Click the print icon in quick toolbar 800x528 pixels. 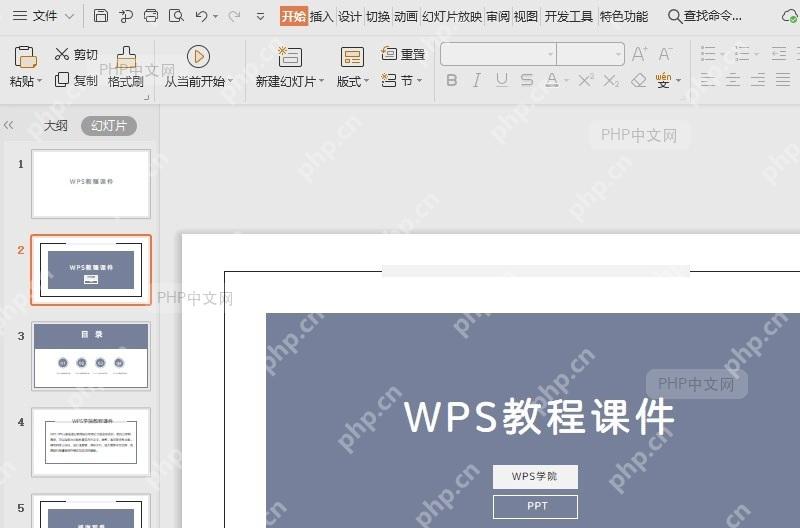point(151,16)
